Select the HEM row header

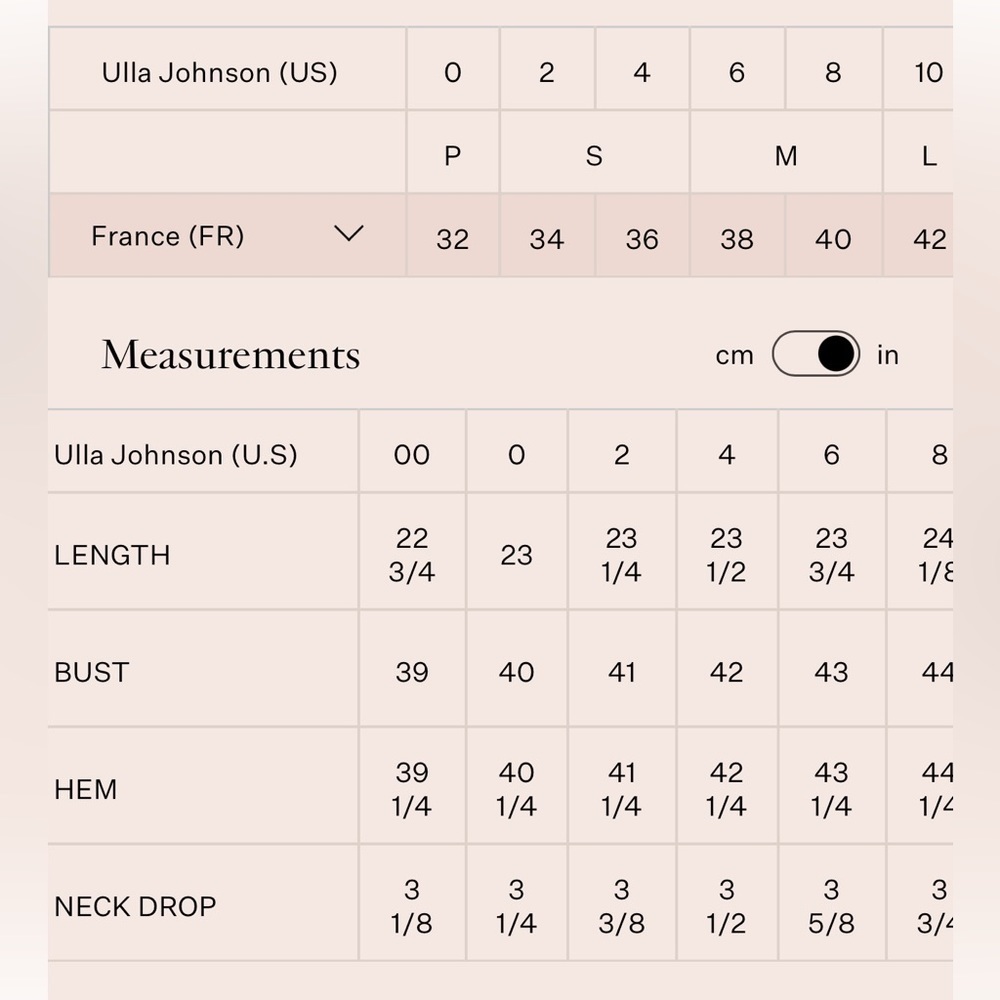click(x=84, y=789)
